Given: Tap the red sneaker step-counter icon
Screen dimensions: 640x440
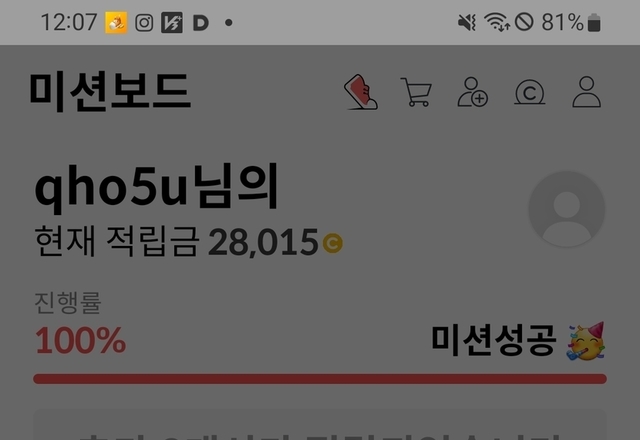Looking at the screenshot, I should [361, 92].
